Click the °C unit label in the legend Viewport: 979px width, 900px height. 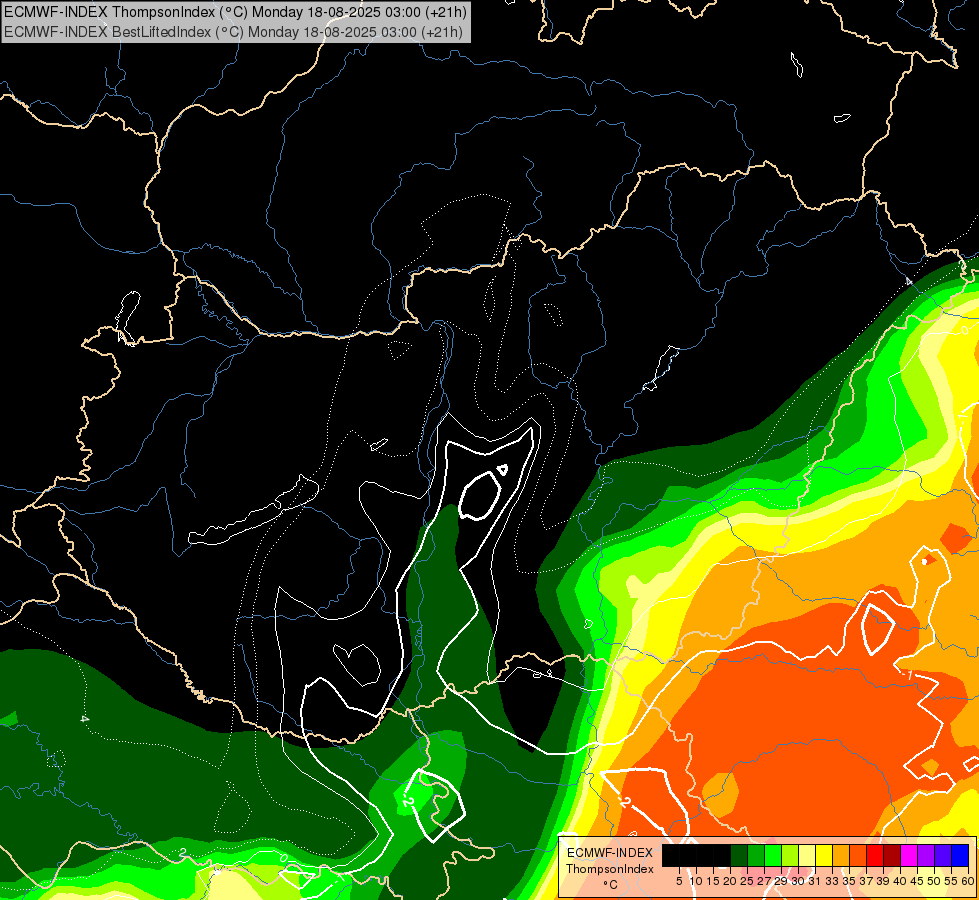(610, 885)
